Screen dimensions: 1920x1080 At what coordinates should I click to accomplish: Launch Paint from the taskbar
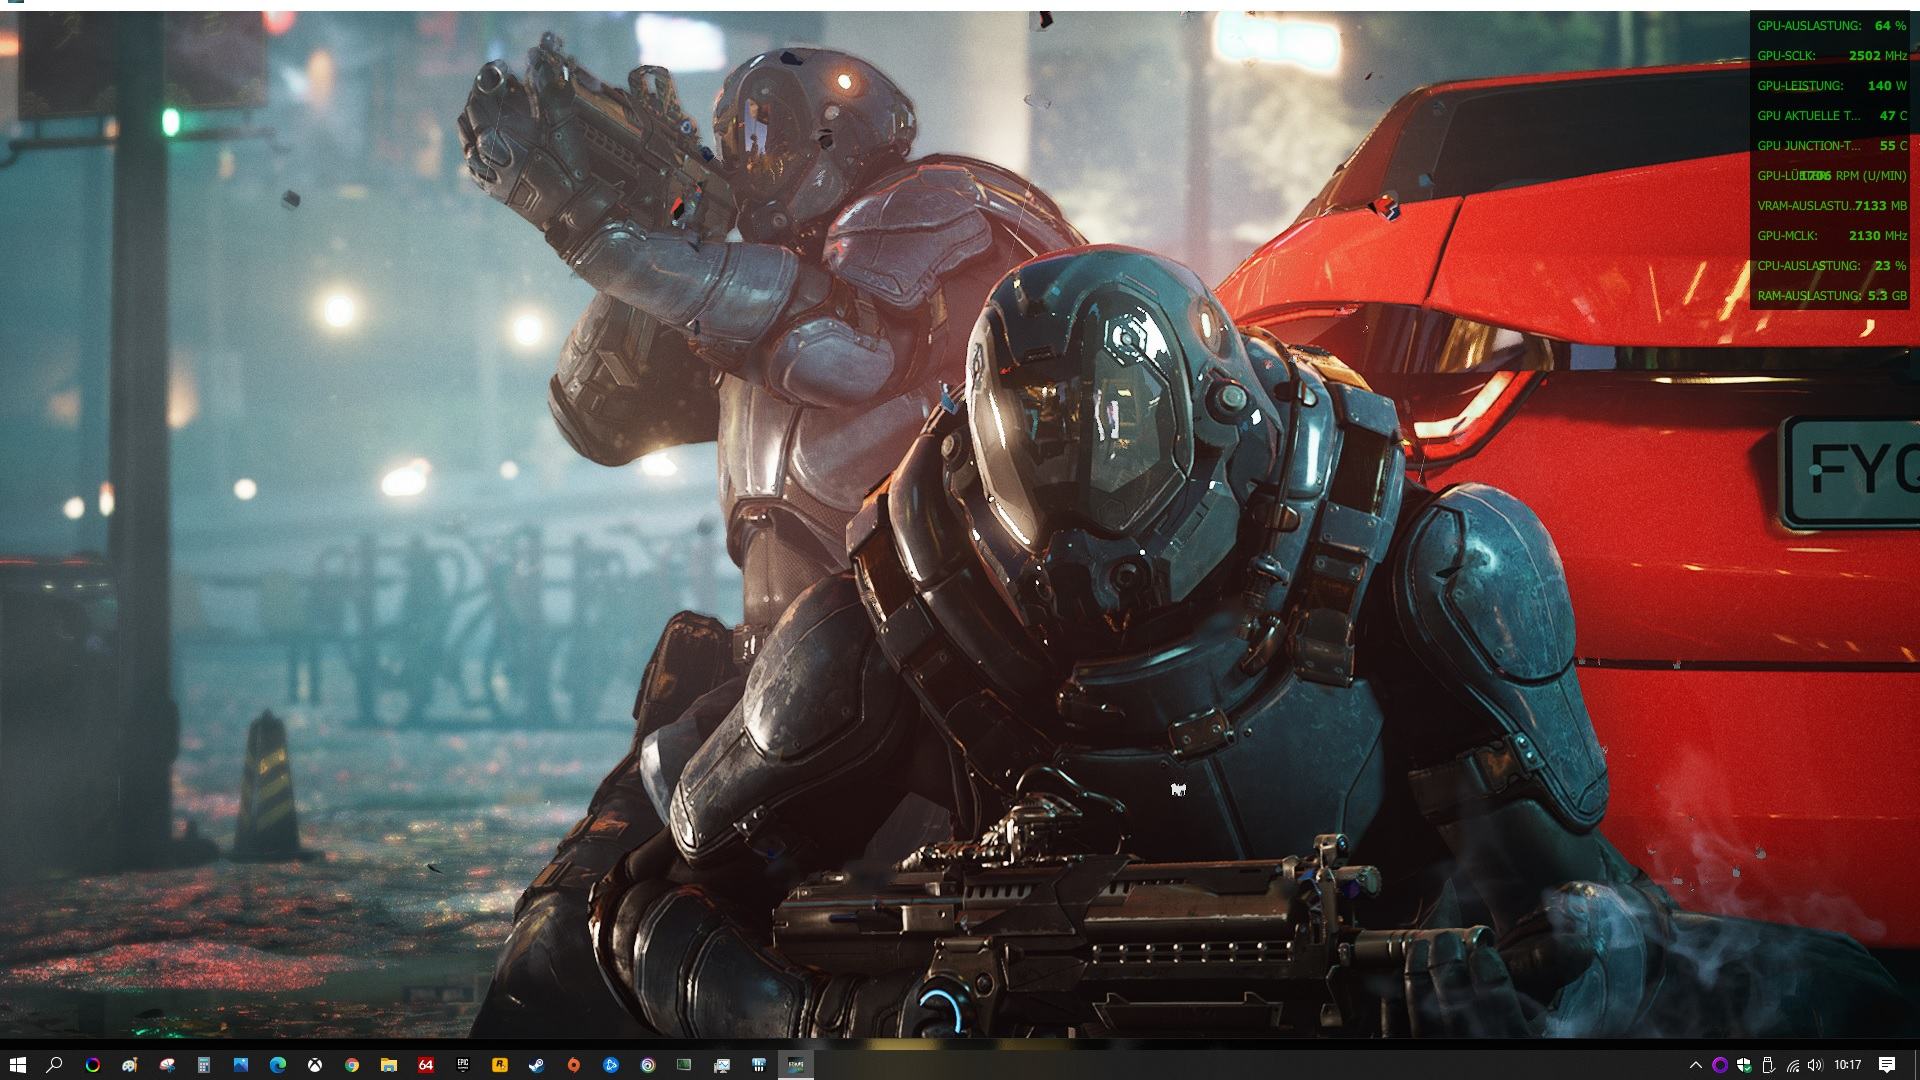pos(129,1065)
